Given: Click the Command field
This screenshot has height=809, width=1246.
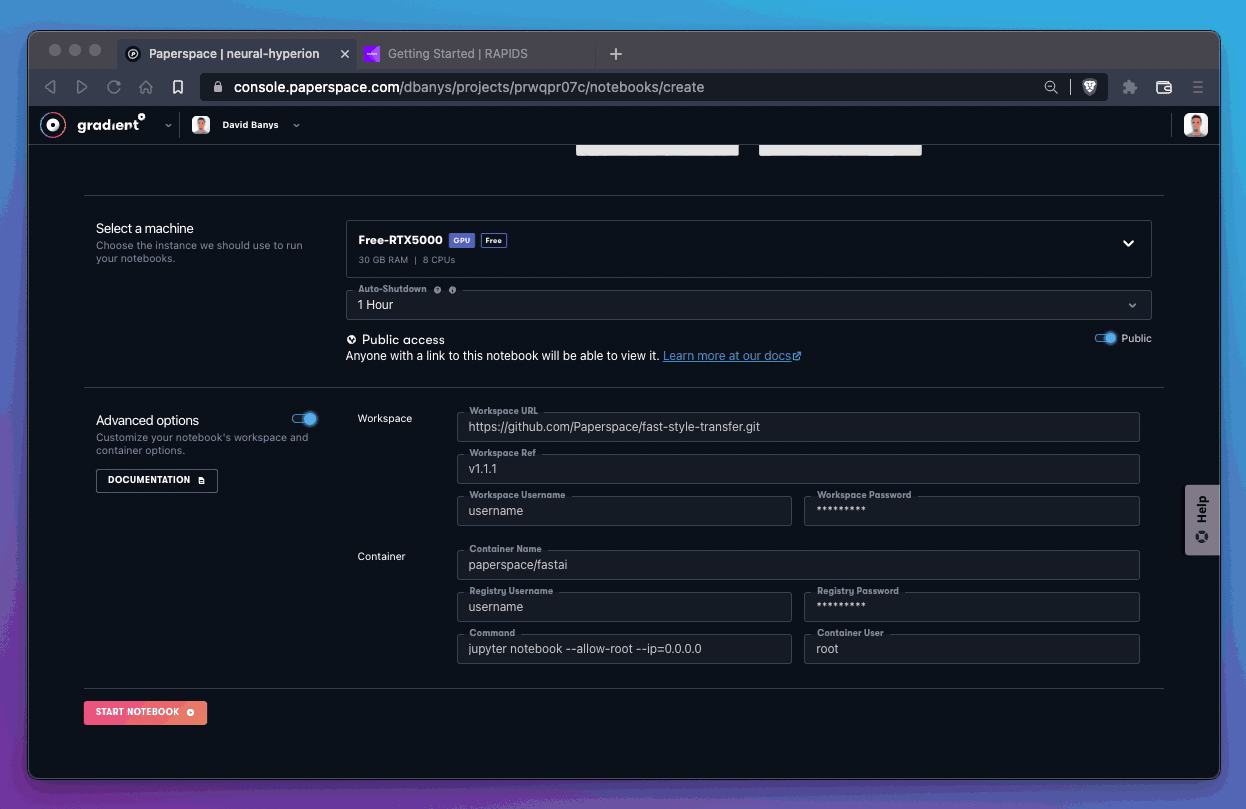Looking at the screenshot, I should point(624,648).
